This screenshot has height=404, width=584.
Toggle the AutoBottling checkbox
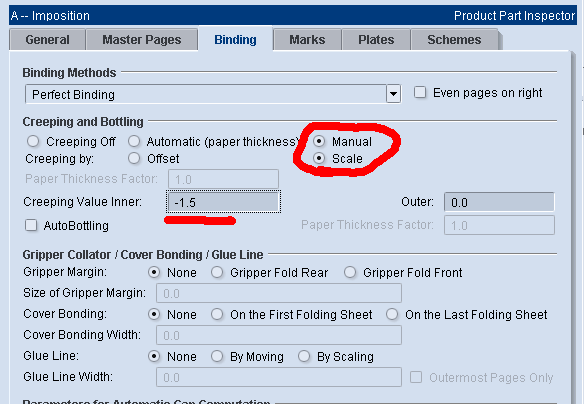click(x=31, y=225)
